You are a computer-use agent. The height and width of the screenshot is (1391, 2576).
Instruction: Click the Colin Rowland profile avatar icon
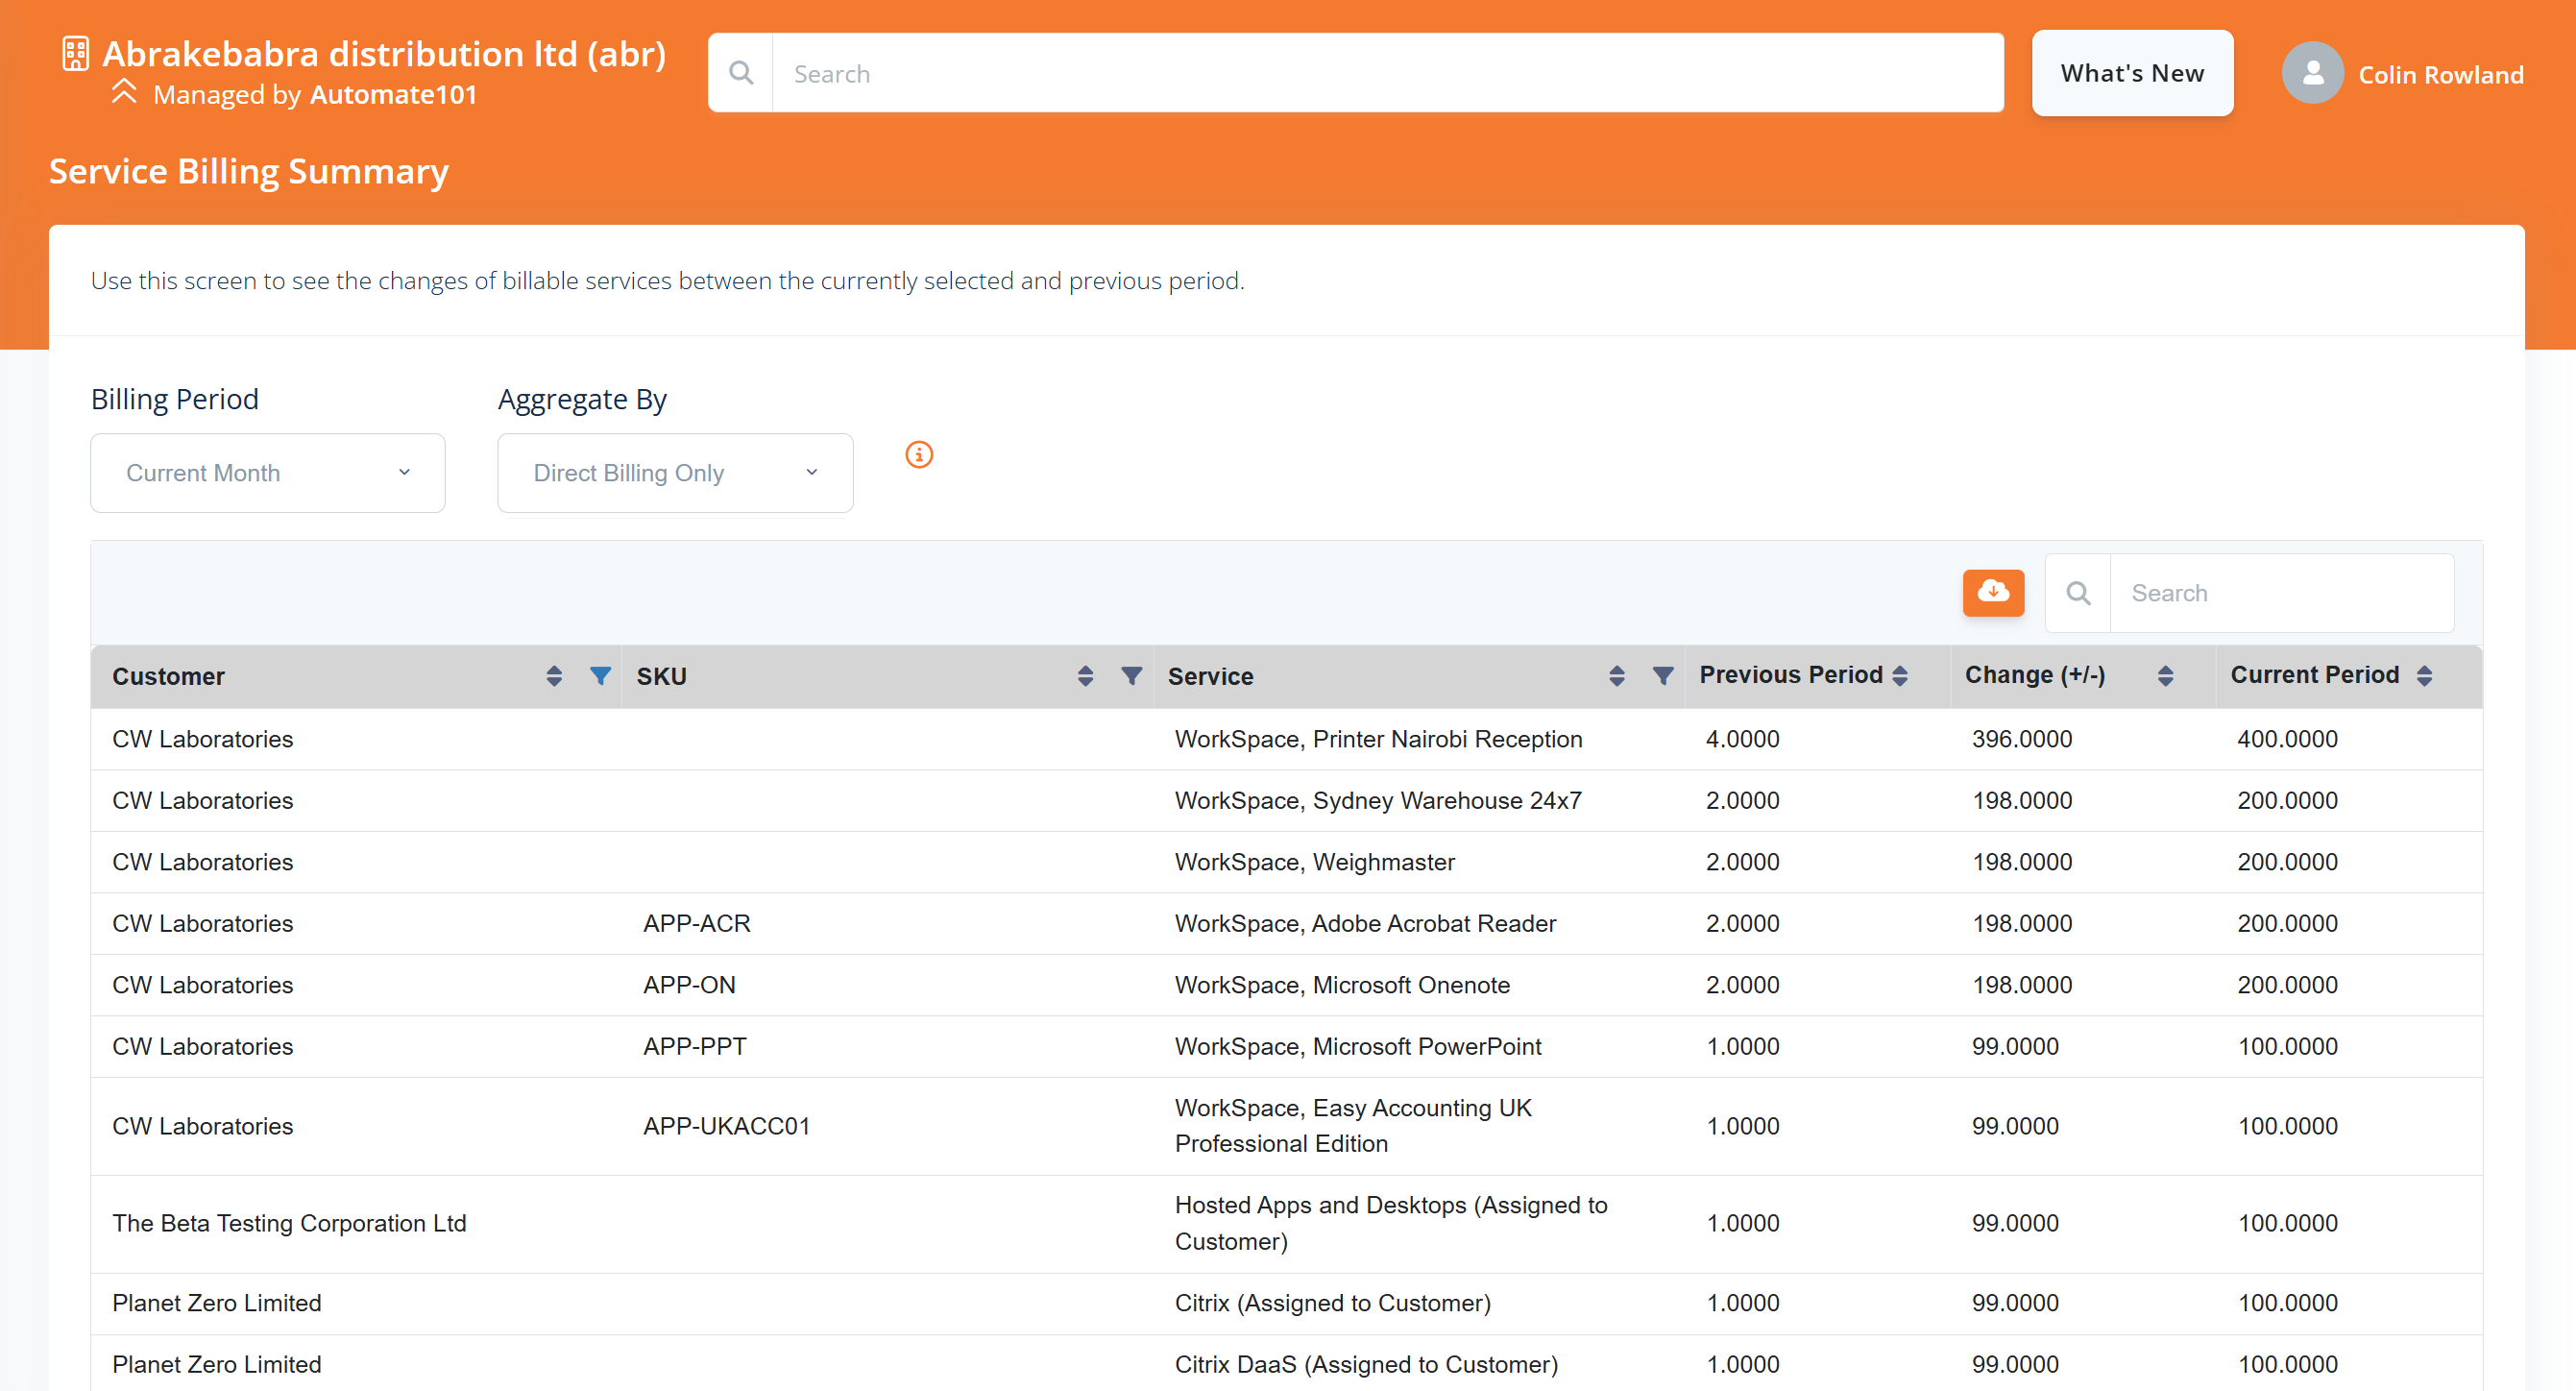tap(2313, 72)
